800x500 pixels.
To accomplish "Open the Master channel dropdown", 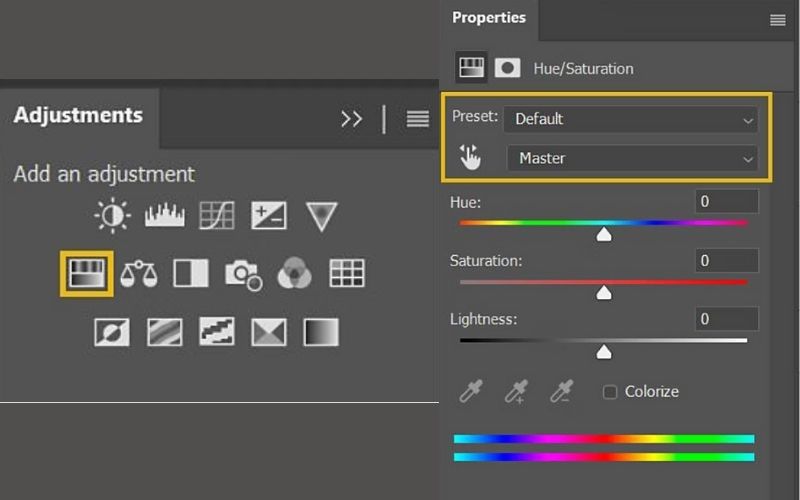I will coord(632,158).
